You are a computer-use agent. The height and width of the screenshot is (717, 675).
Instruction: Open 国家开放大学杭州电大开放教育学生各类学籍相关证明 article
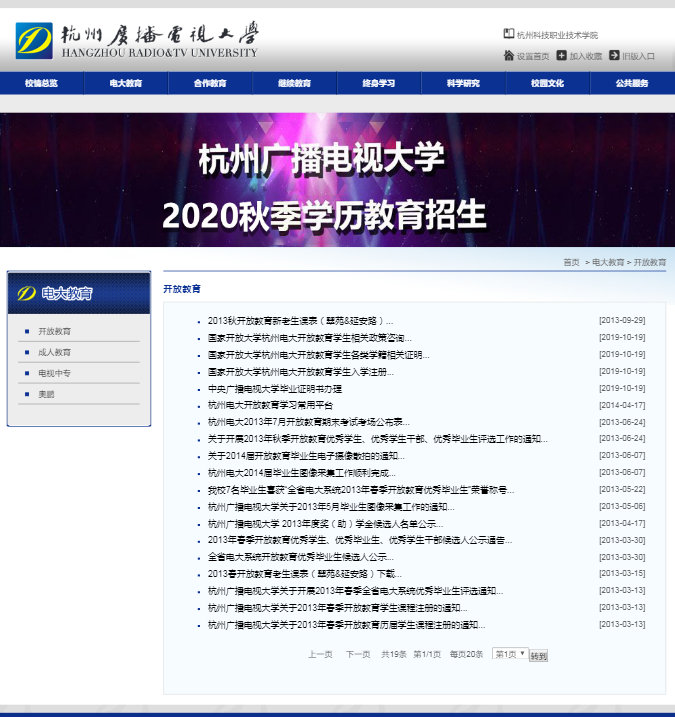coord(318,355)
